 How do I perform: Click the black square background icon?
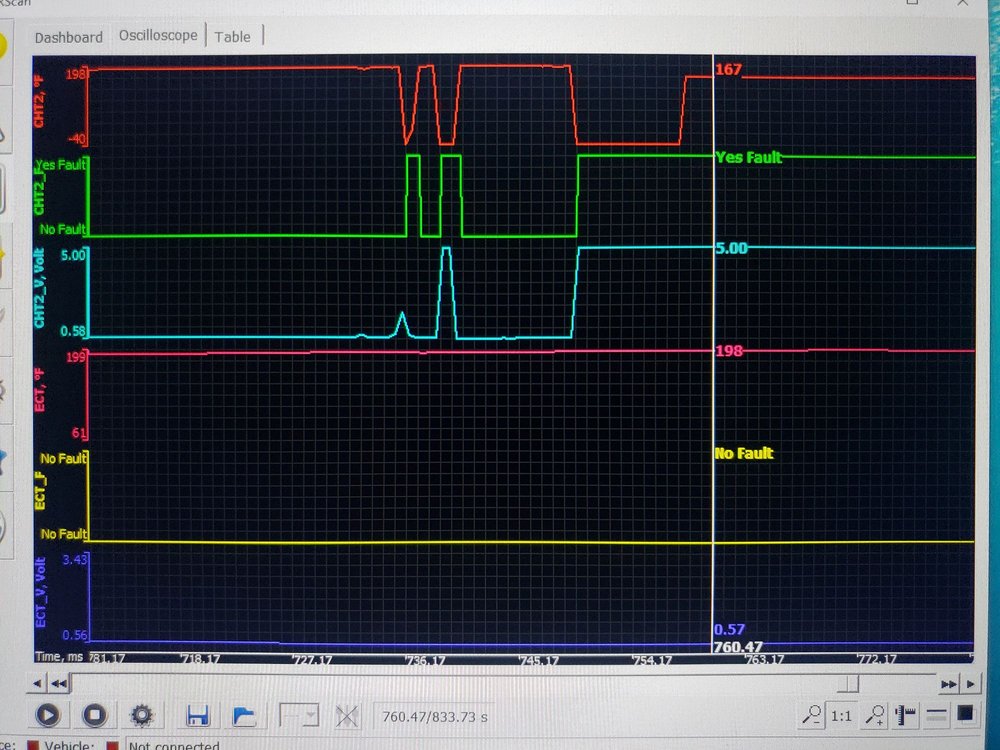965,714
